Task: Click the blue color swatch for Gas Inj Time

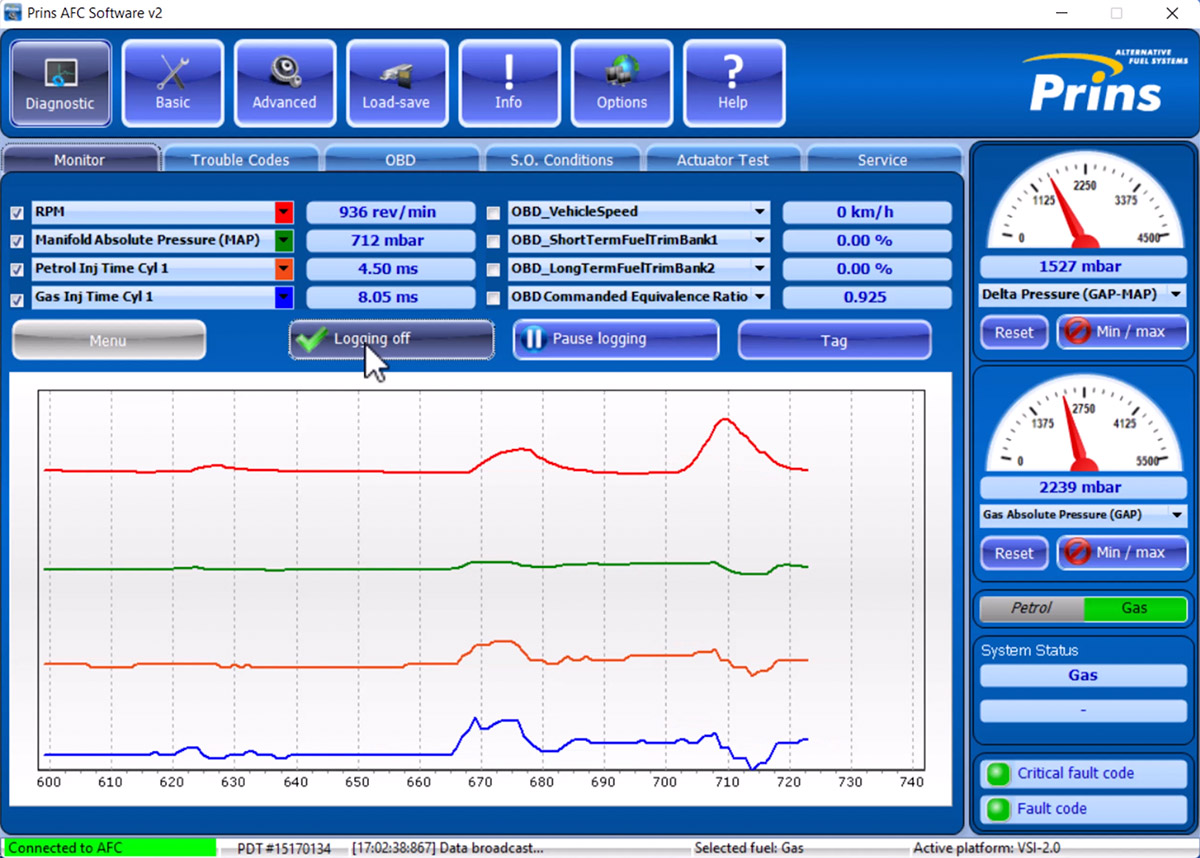Action: tap(284, 297)
